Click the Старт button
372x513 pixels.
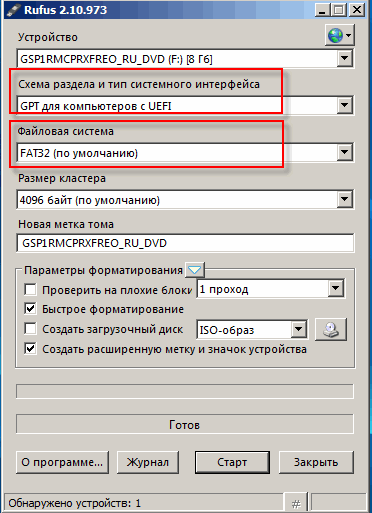pyautogui.click(x=232, y=462)
